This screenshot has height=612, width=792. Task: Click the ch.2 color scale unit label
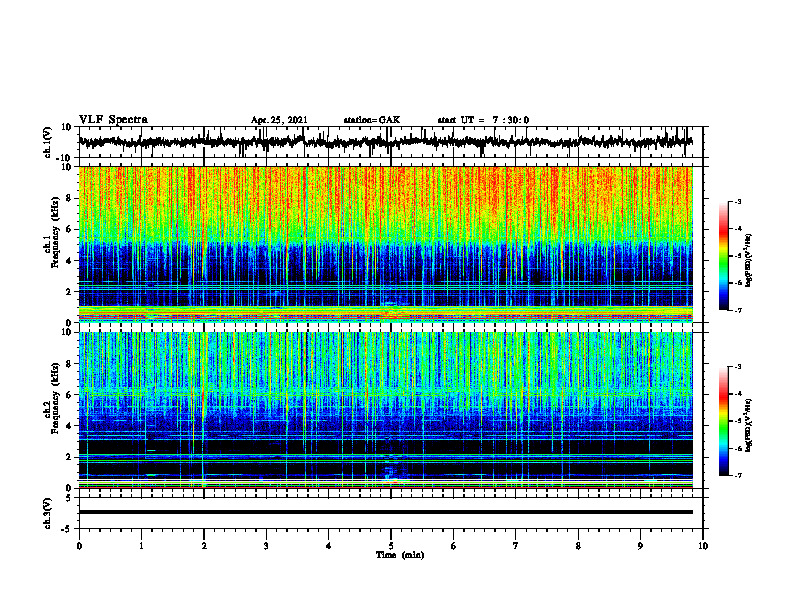pyautogui.click(x=749, y=425)
